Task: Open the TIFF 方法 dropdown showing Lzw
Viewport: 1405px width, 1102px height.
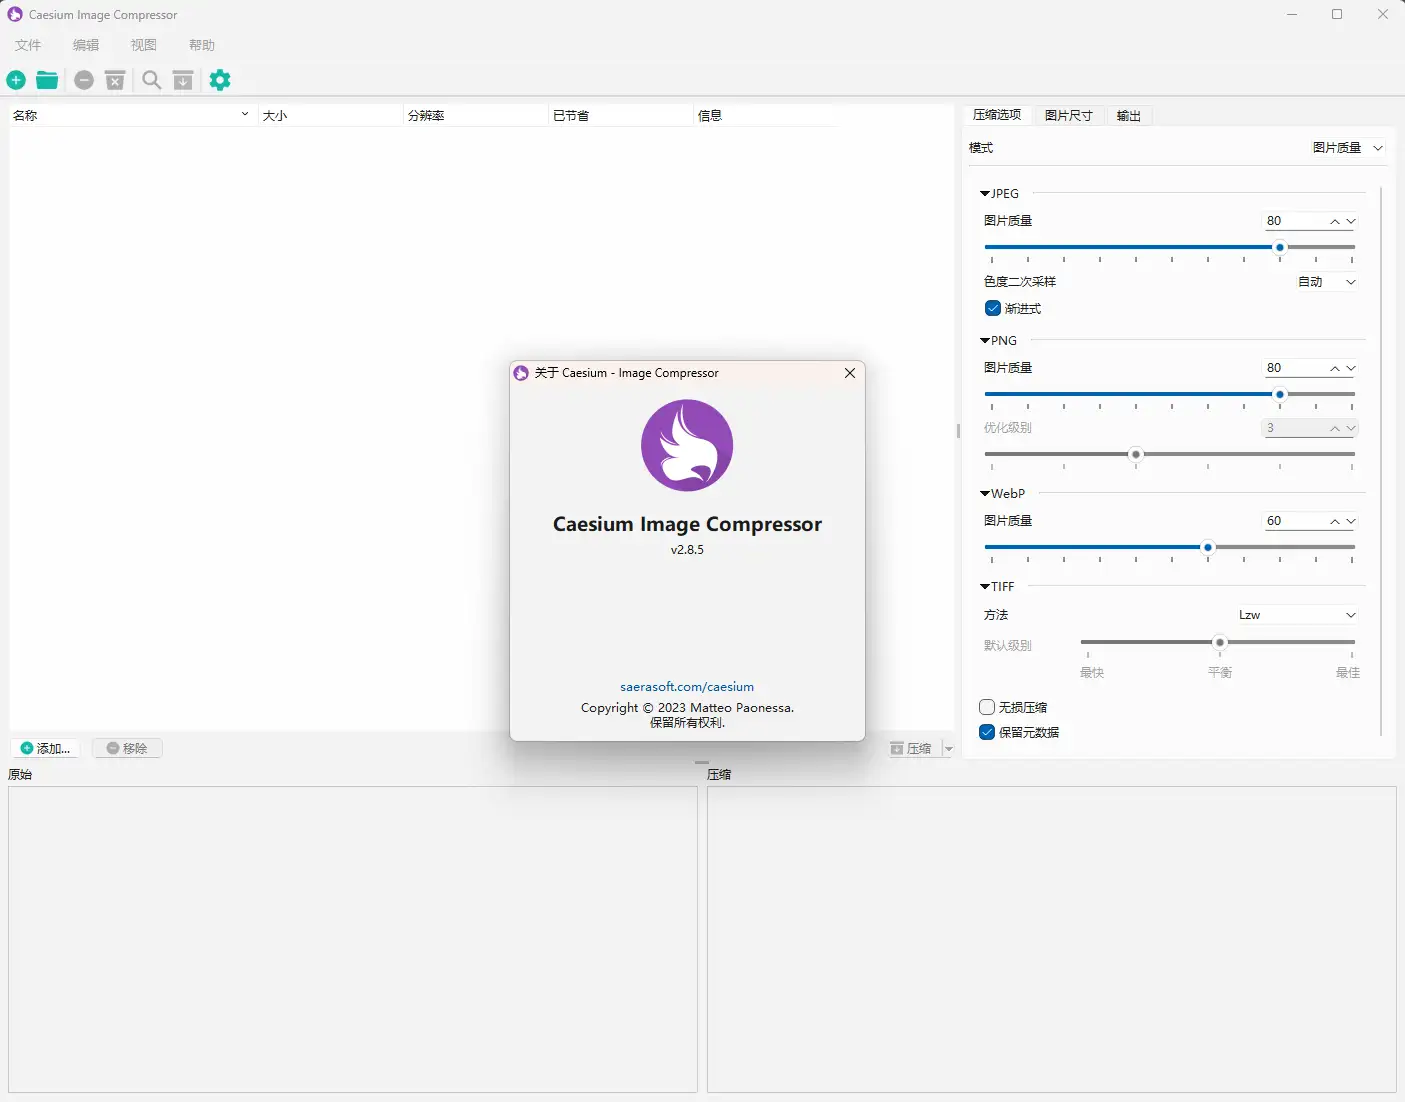Action: (1296, 615)
